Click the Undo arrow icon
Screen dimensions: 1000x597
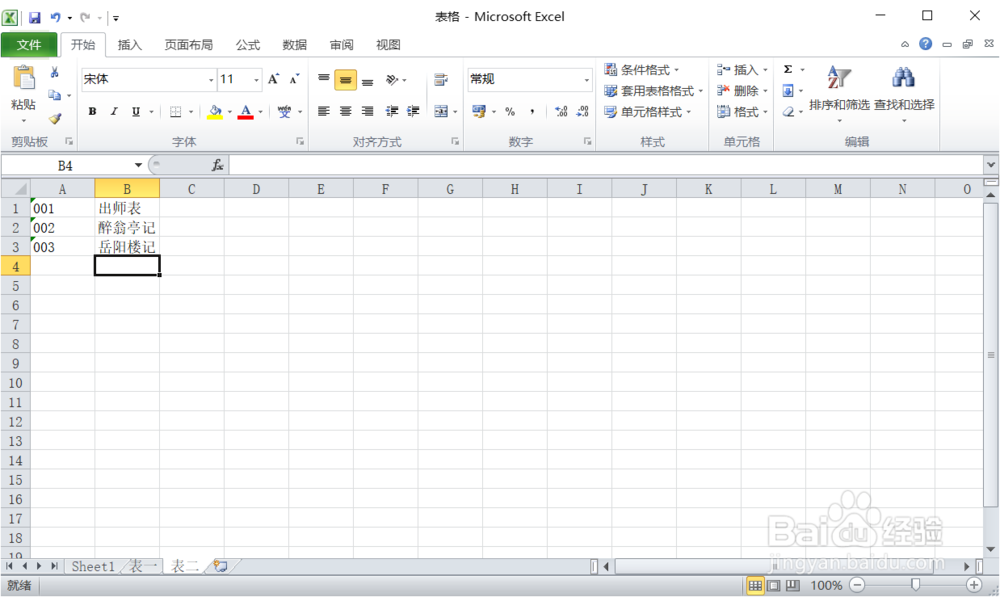55,17
